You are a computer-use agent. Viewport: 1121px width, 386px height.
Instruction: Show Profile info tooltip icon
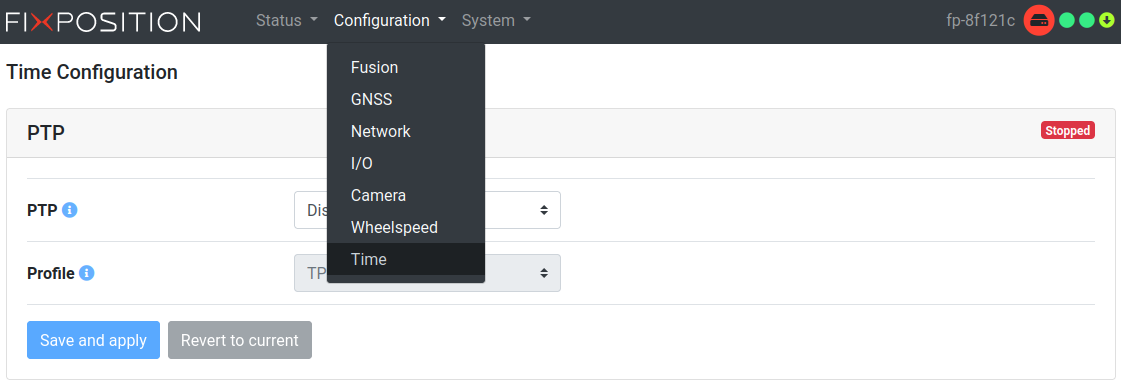[x=87, y=273]
